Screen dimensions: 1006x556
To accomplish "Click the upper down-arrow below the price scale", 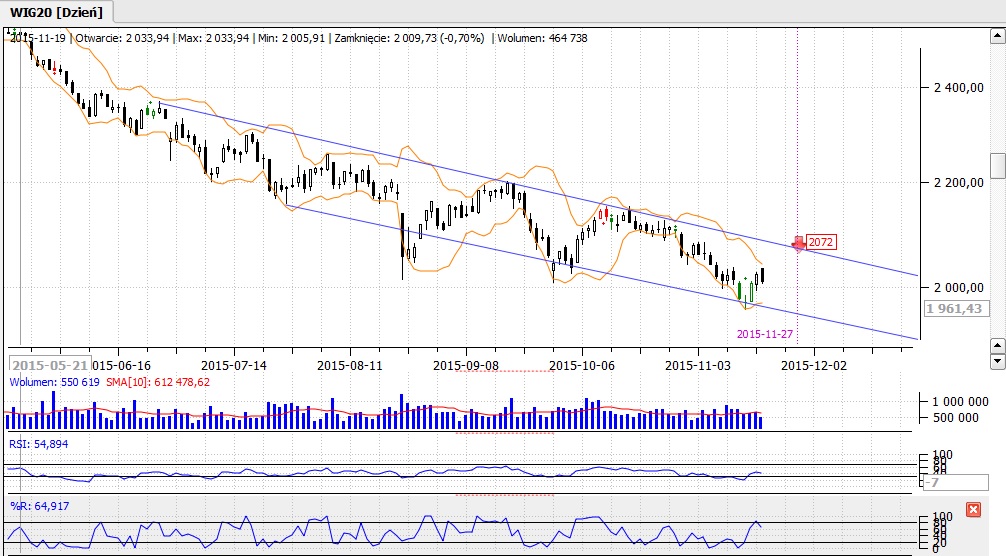I will 997,346.
